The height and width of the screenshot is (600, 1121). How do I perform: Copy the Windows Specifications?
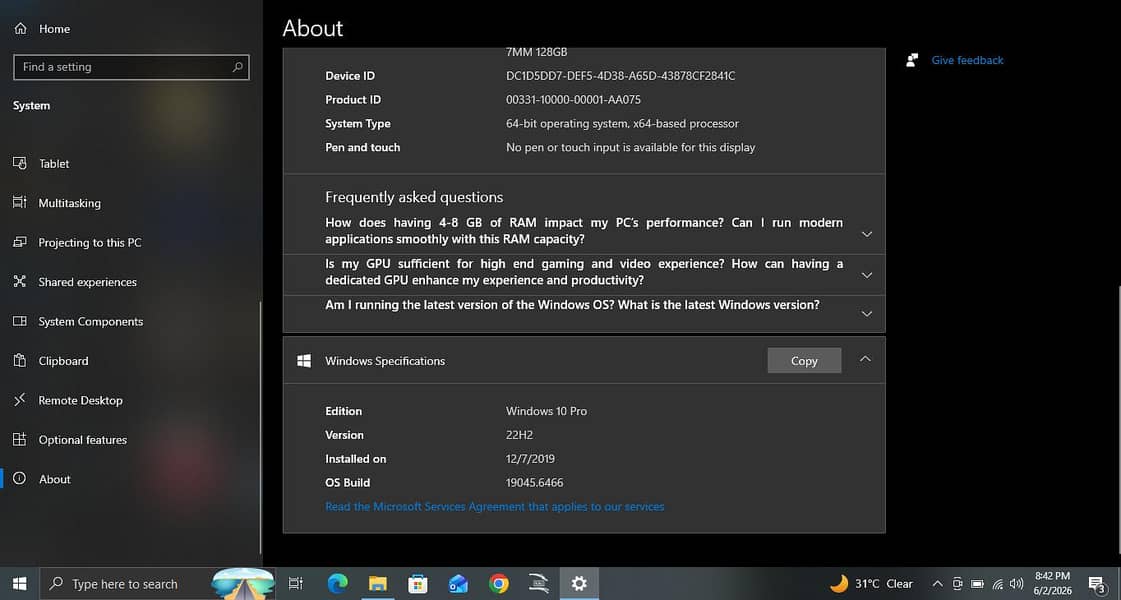[x=804, y=361]
